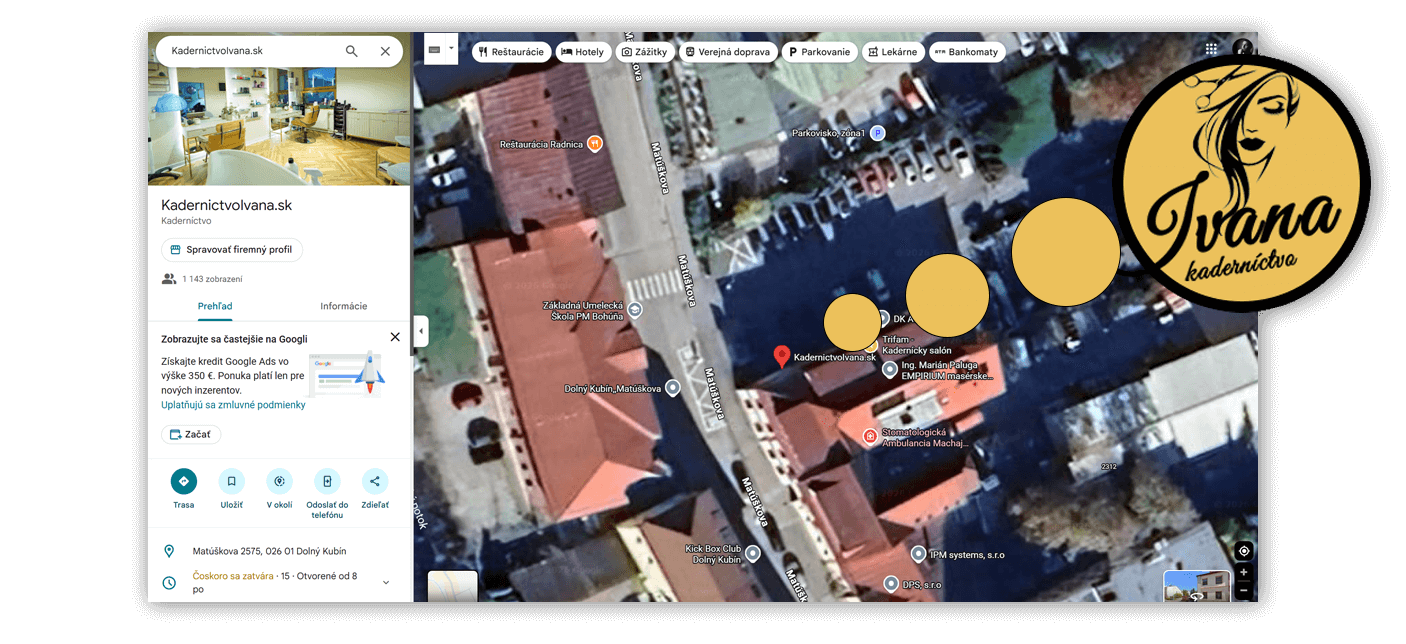This screenshot has height=644, width=1406.
Task: Open directions with the Trasa icon
Action: point(183,481)
